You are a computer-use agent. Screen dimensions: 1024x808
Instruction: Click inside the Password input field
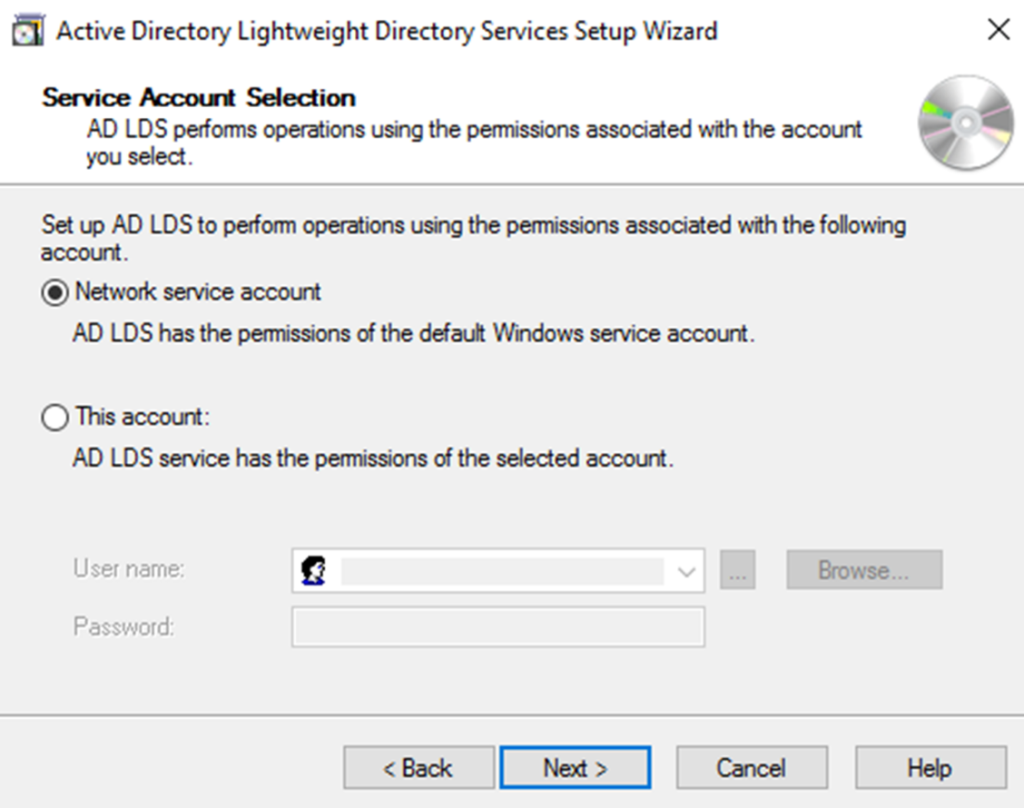497,627
